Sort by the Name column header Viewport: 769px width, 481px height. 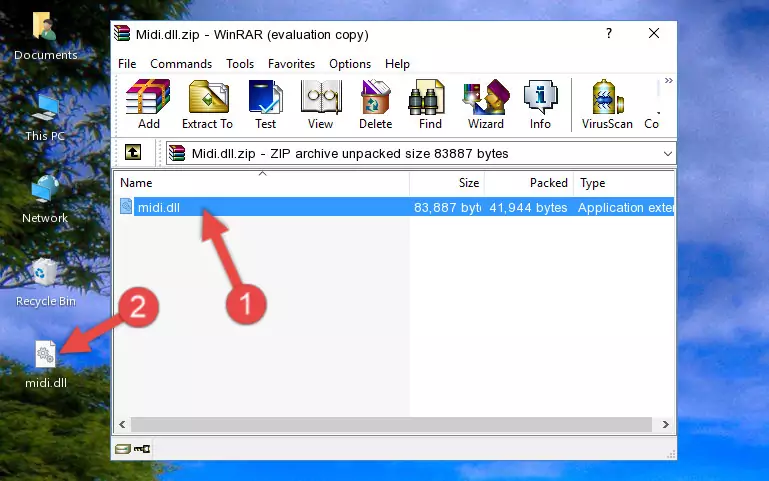(262, 183)
